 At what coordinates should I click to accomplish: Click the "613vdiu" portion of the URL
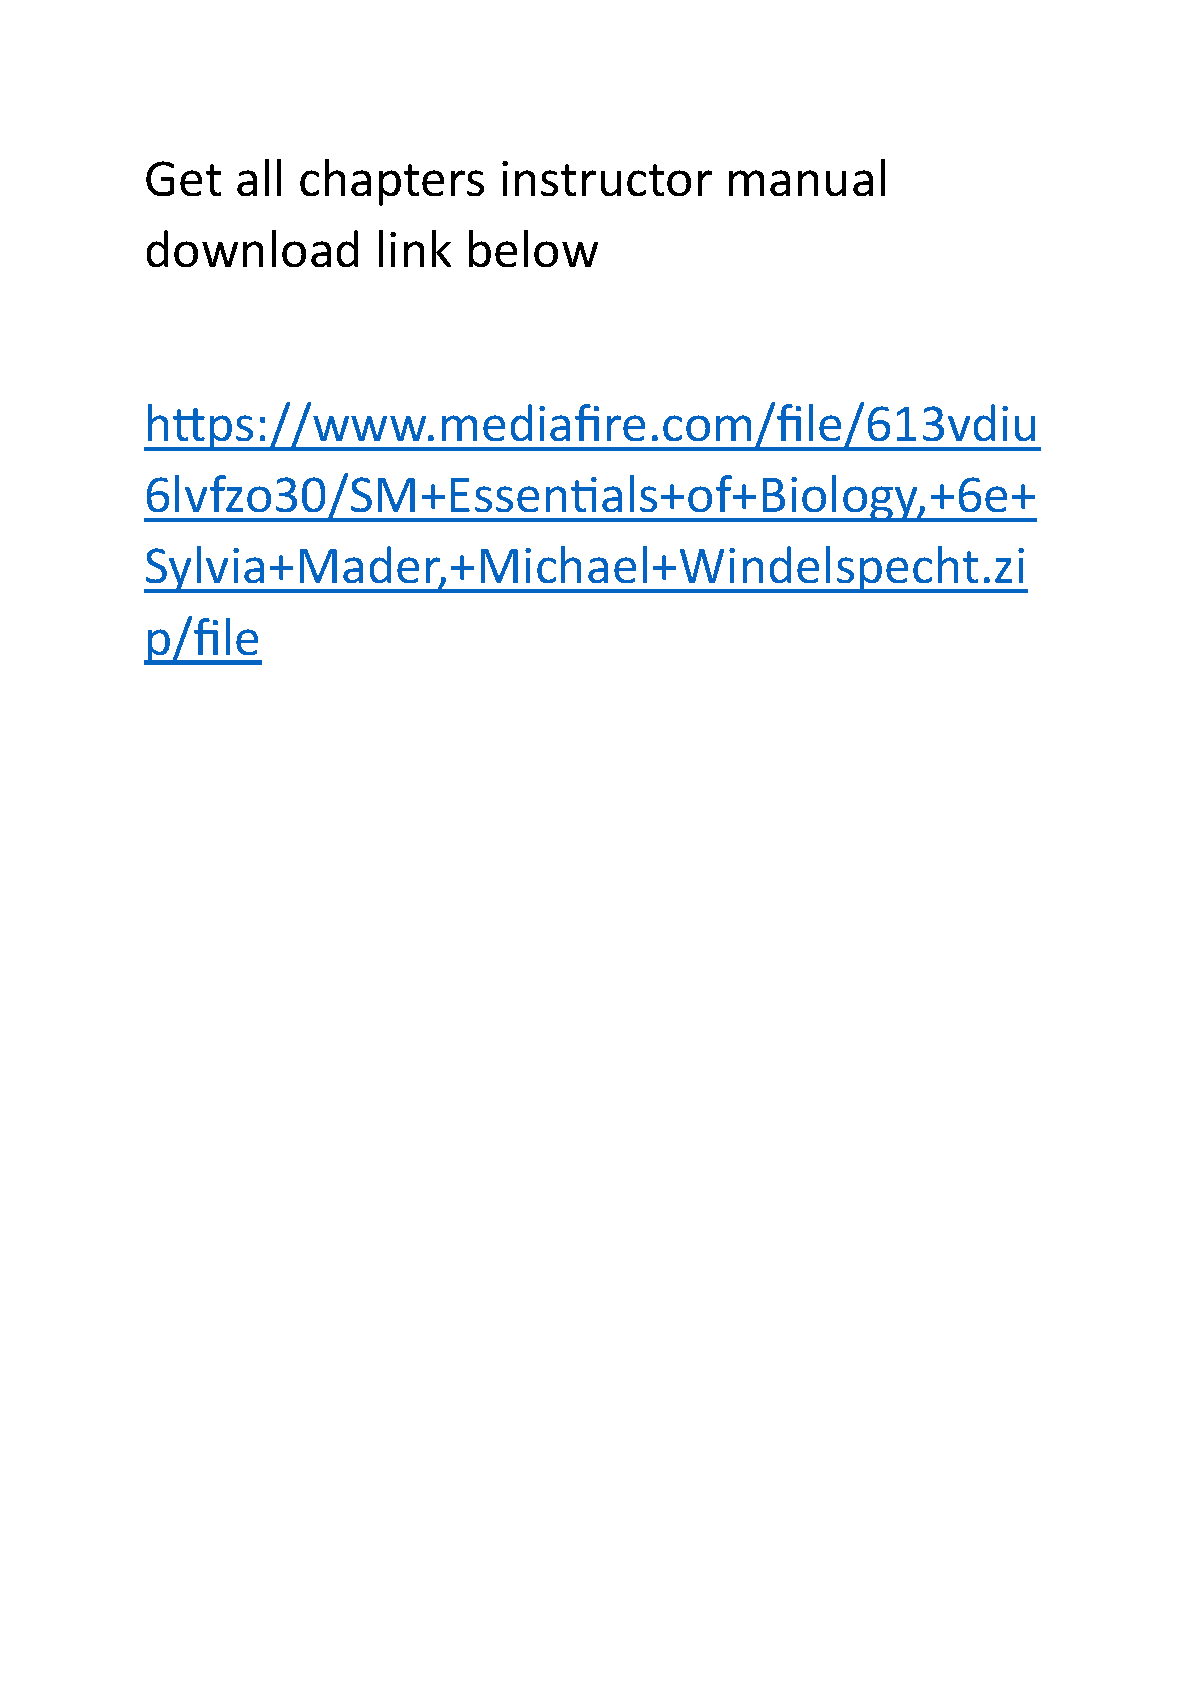tap(951, 426)
